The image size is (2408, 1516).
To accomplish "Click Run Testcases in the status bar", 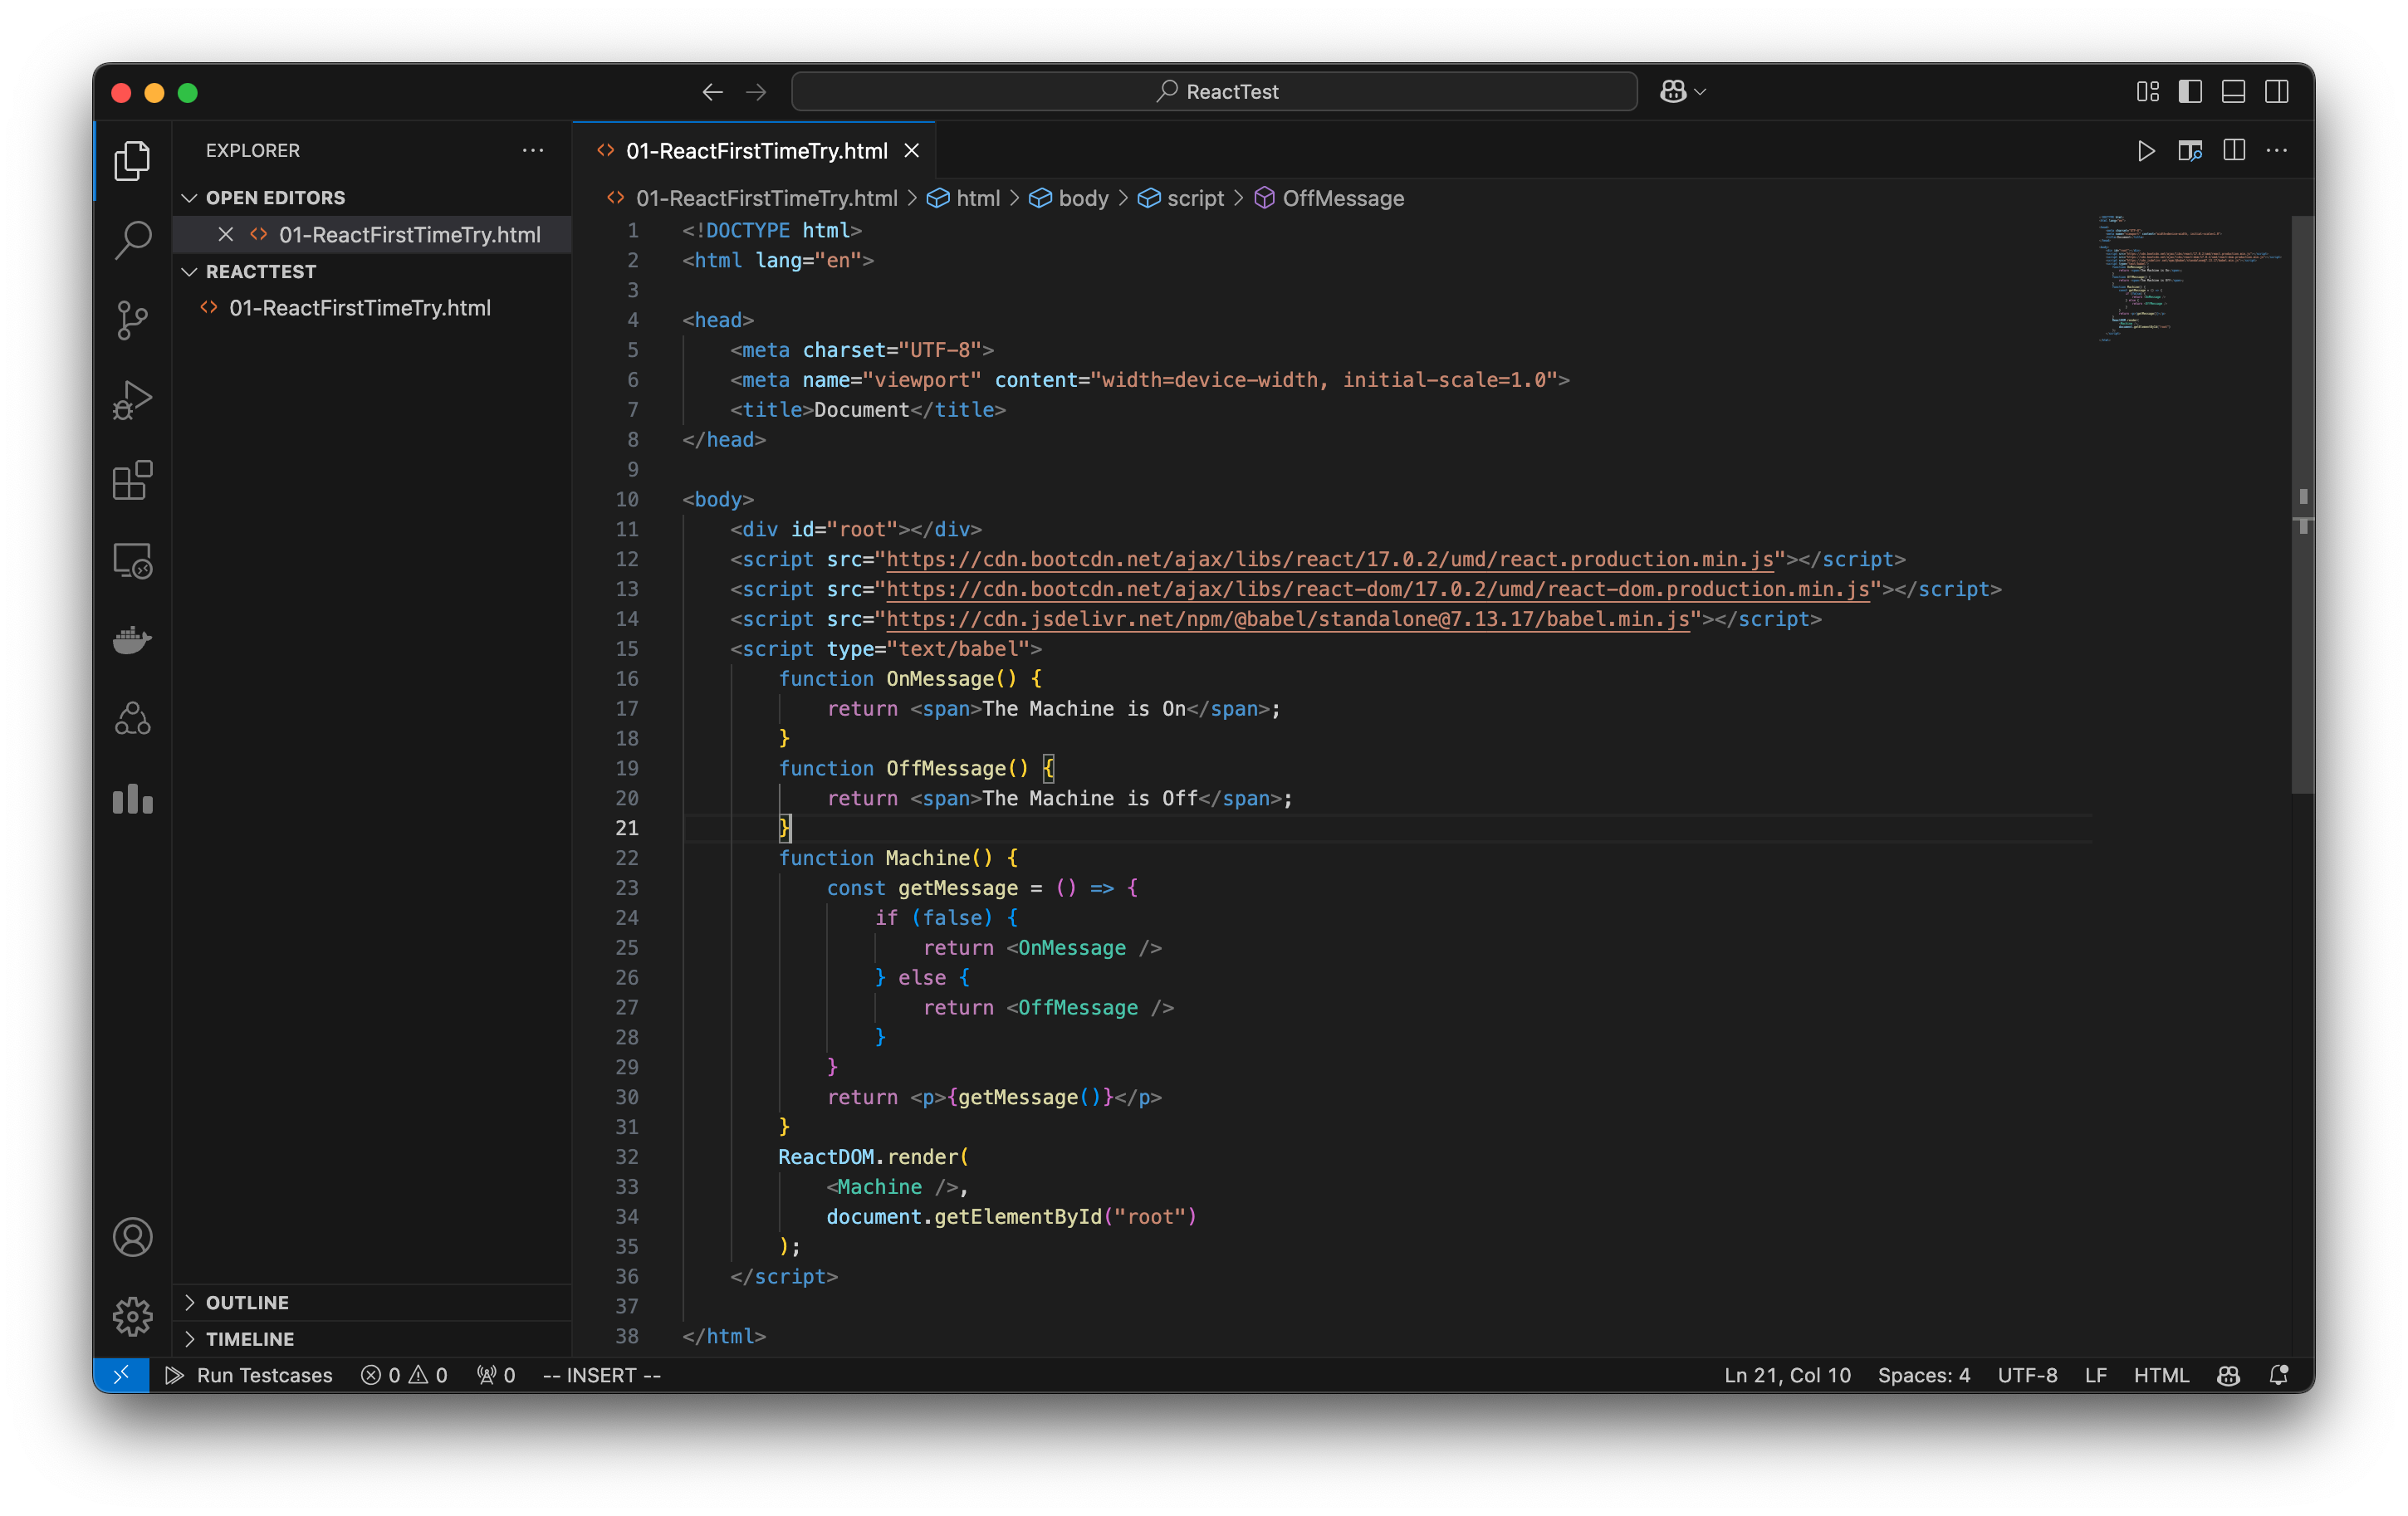I will pyautogui.click(x=263, y=1375).
